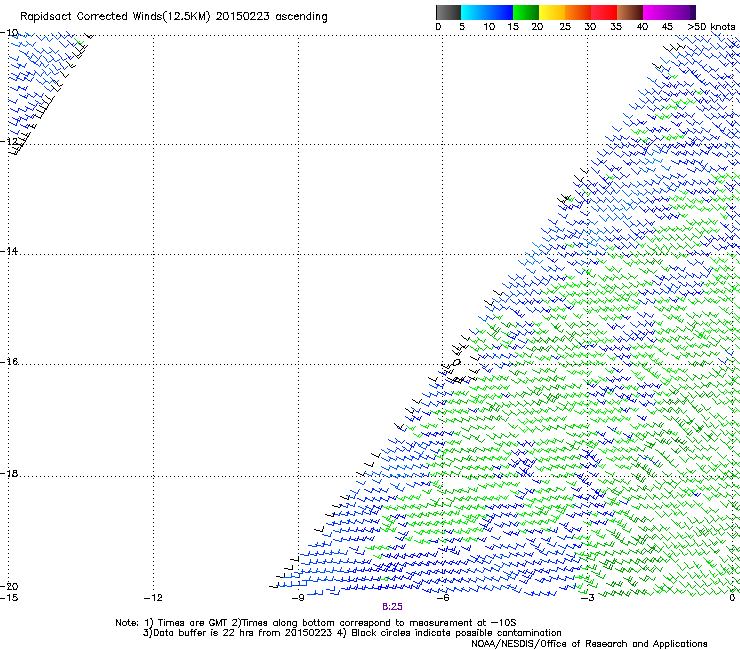Click the '15' label under the color bar
The width and height of the screenshot is (740, 650).
pyautogui.click(x=513, y=27)
